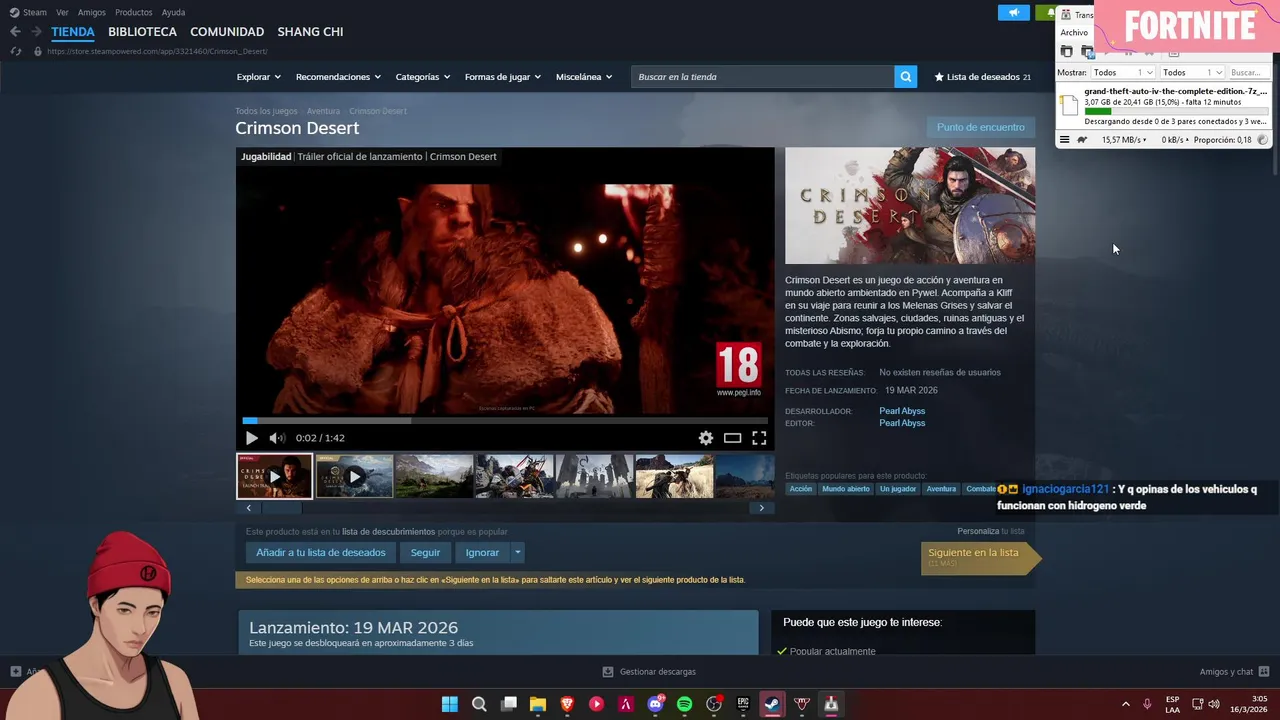Show hidden system tray icons
The height and width of the screenshot is (720, 1280).
coord(1125,704)
